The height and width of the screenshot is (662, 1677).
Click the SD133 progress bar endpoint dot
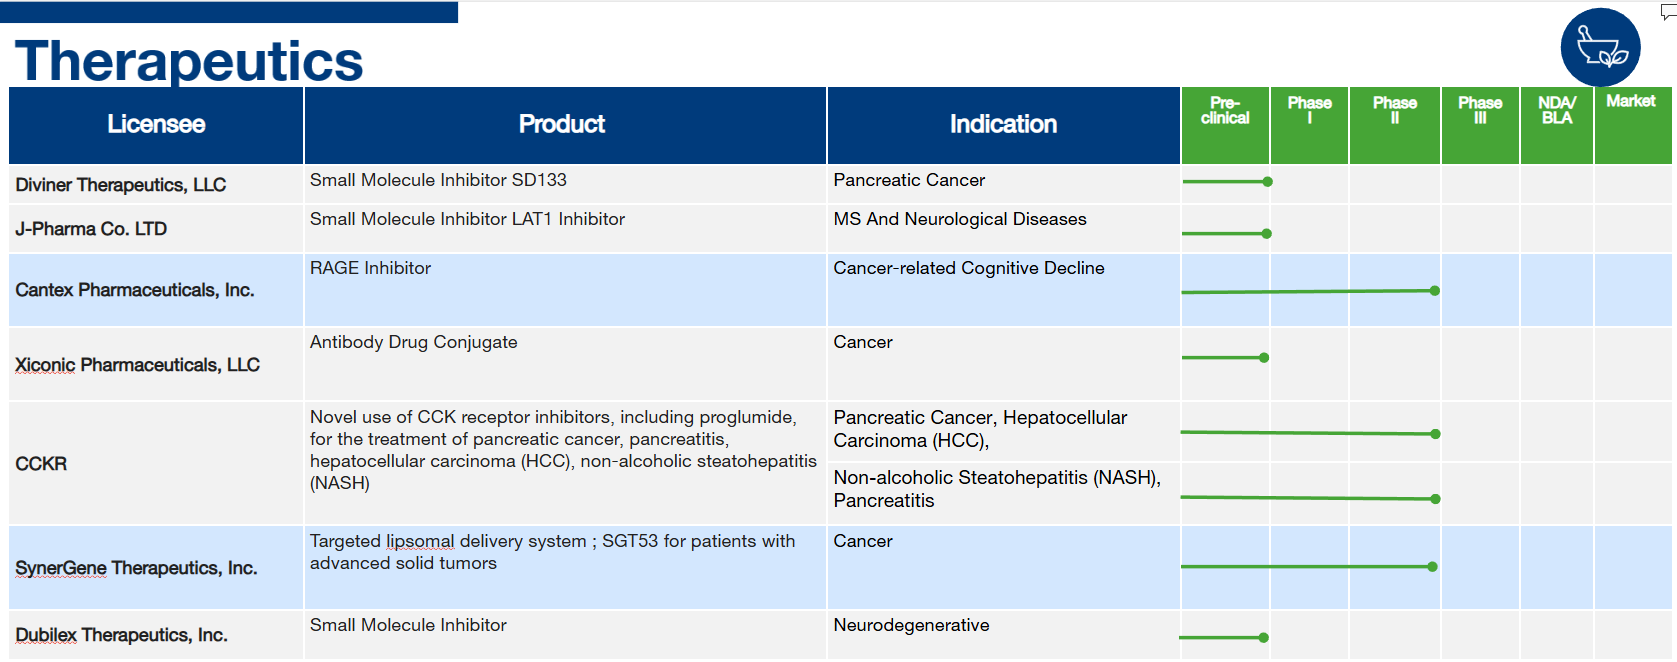pos(1267,182)
